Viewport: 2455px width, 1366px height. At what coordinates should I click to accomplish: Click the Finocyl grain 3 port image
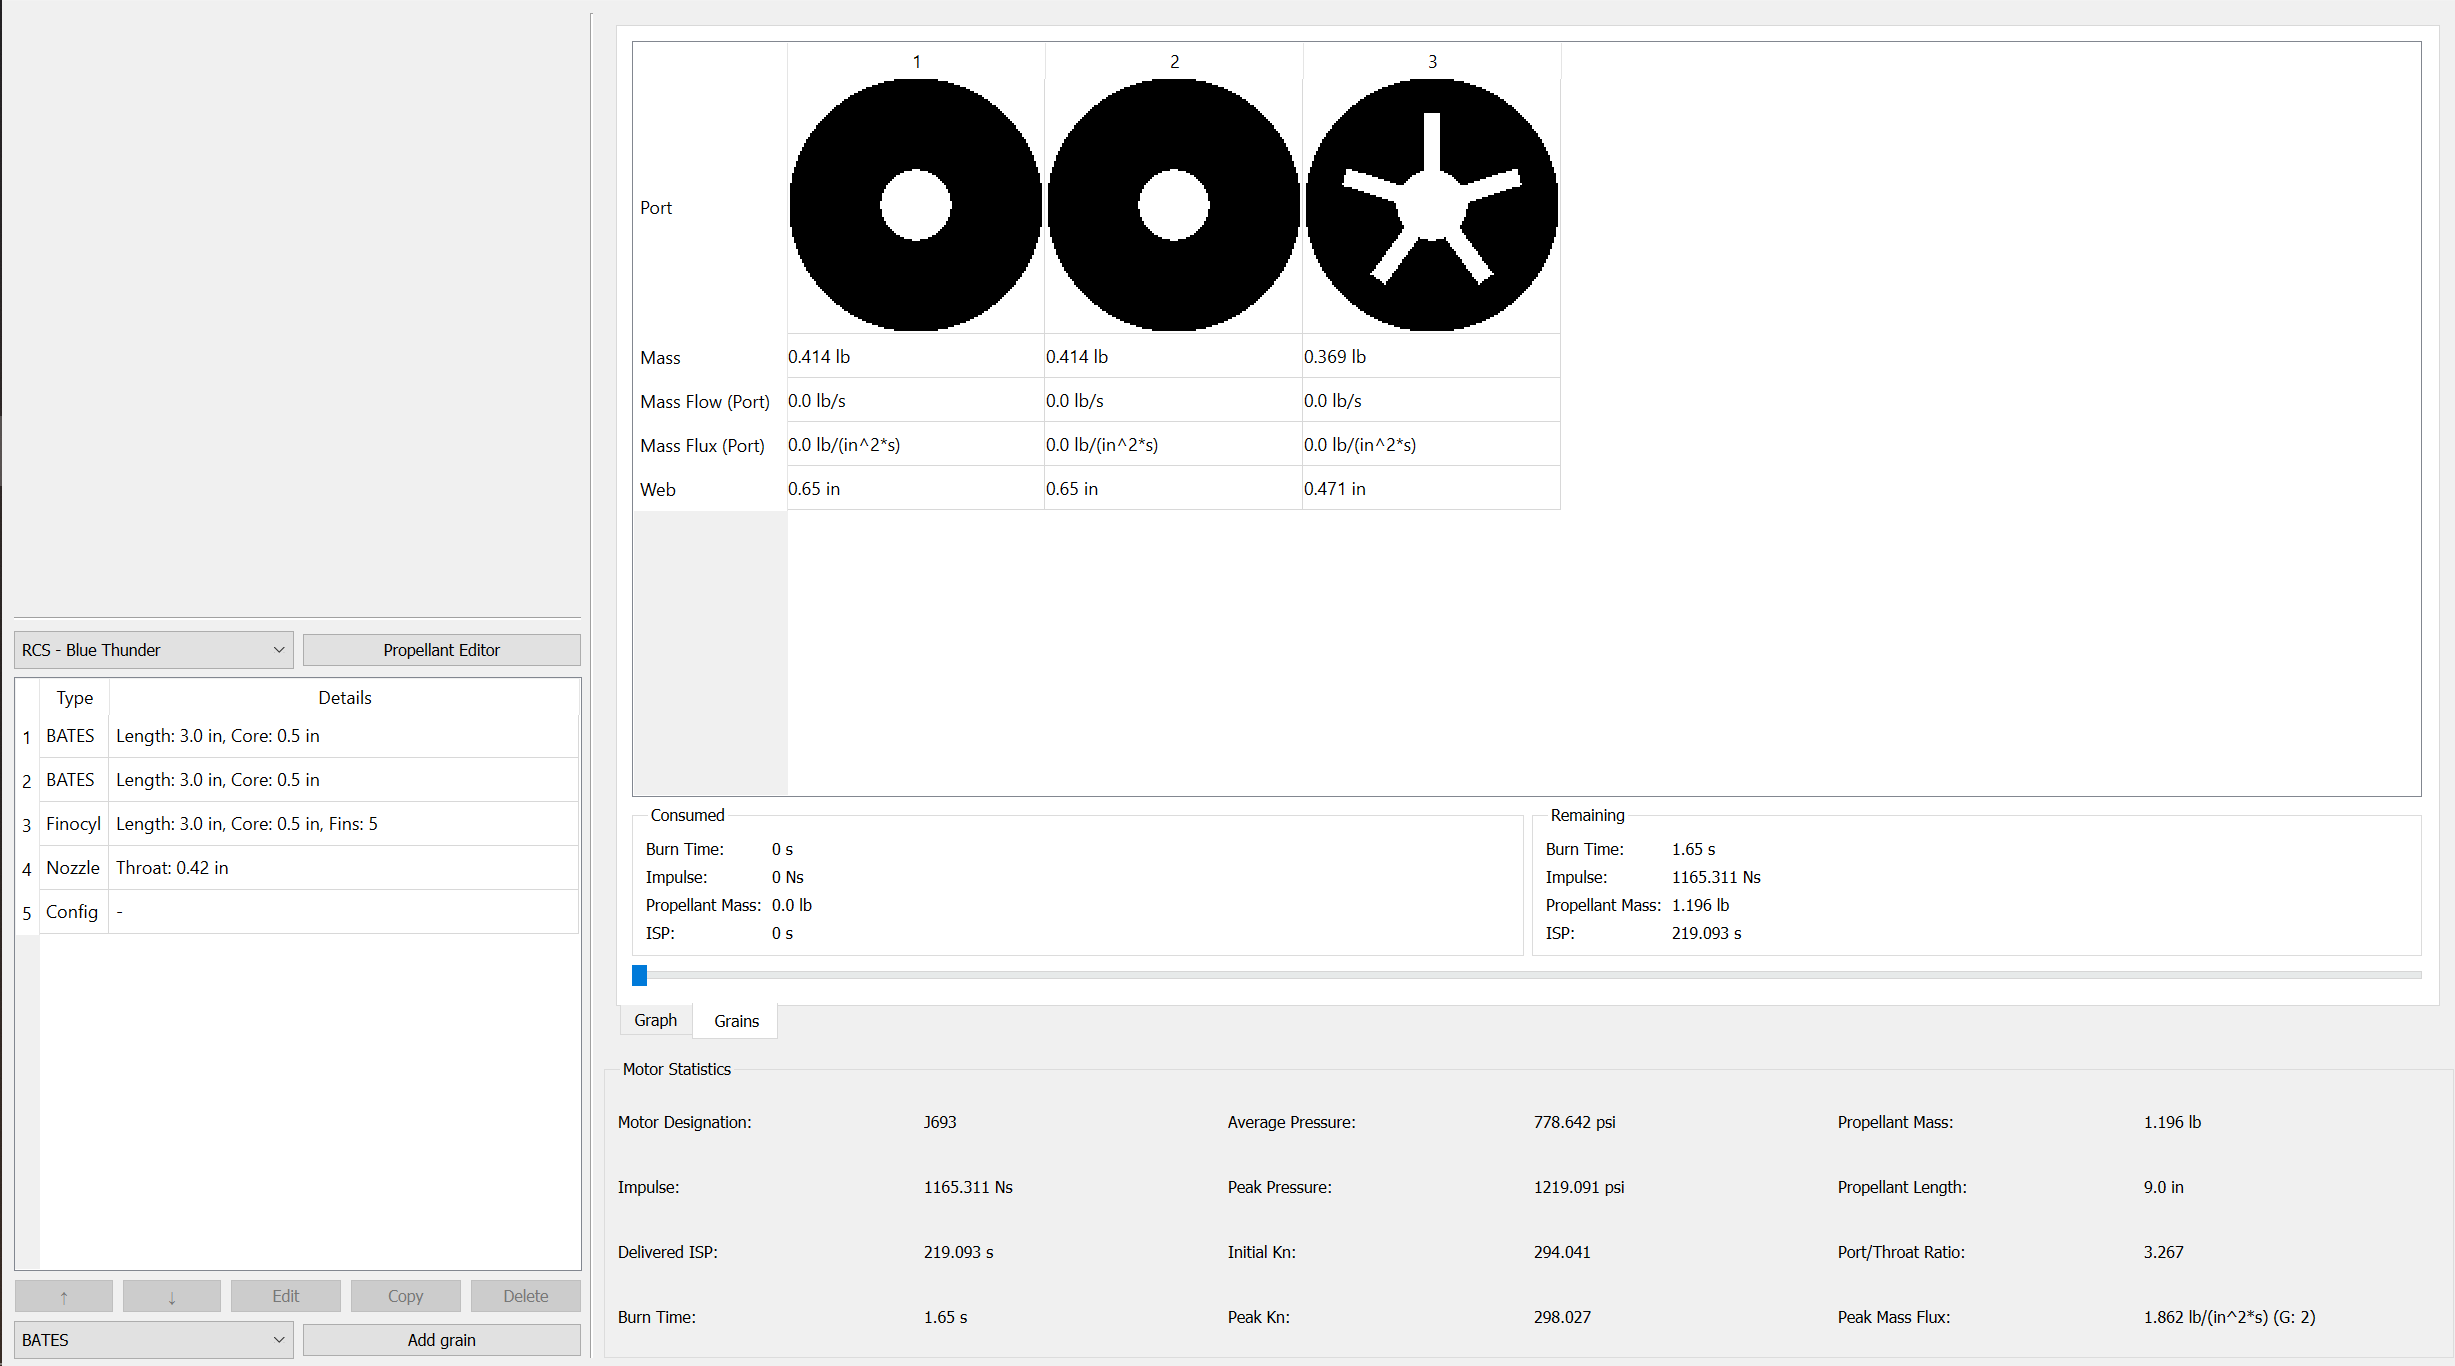pos(1431,205)
